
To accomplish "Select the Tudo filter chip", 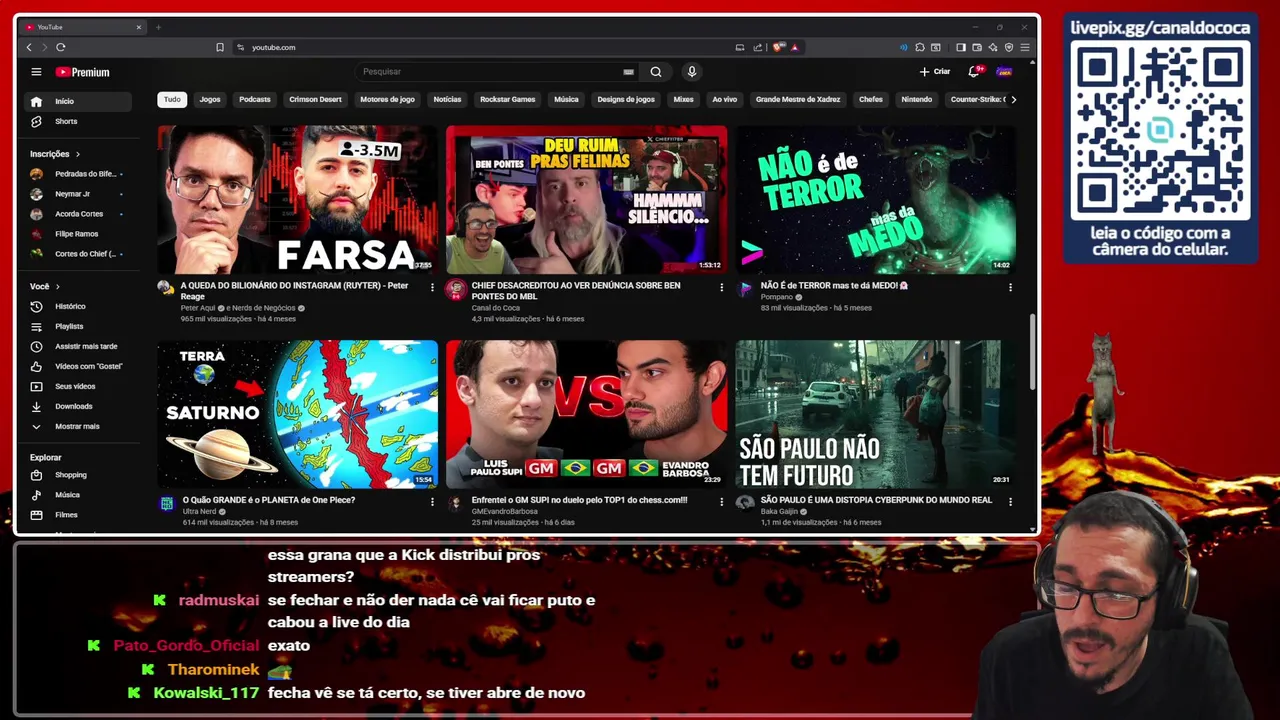I will (172, 99).
